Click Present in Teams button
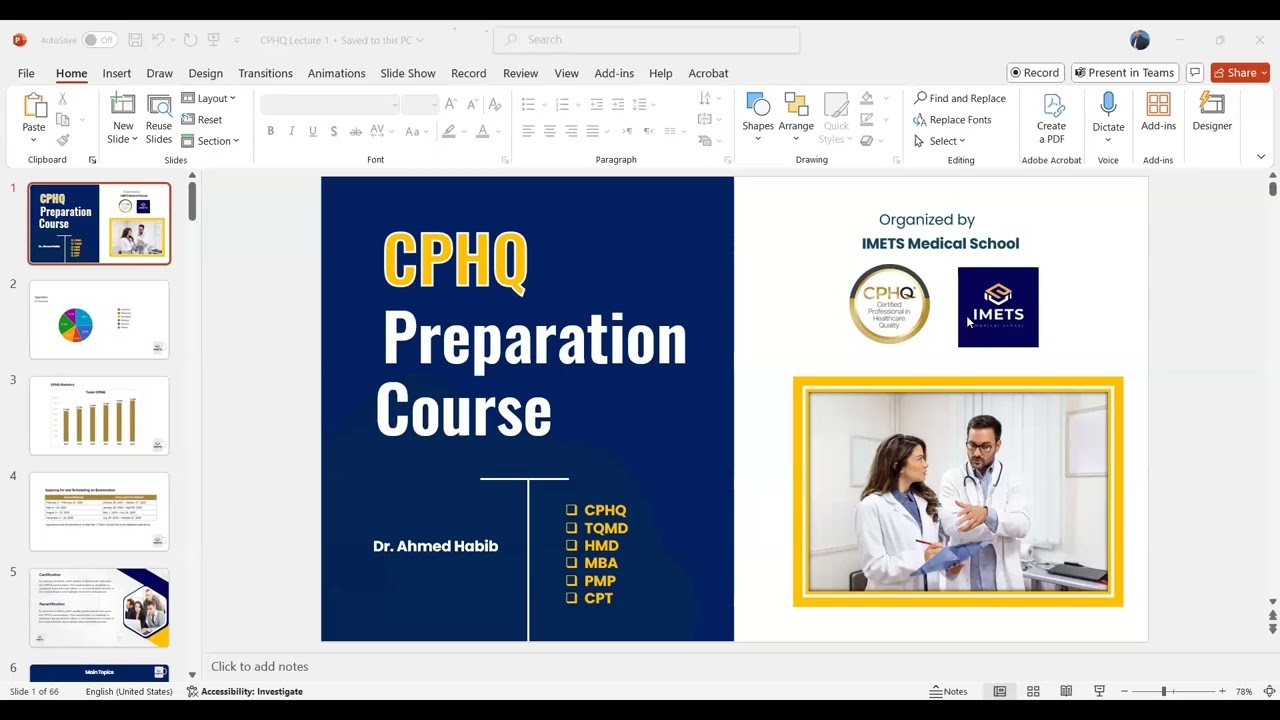 point(1124,73)
